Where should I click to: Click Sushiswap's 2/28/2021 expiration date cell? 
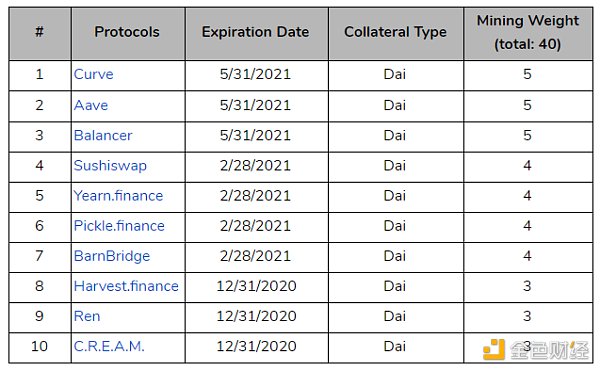click(x=256, y=166)
